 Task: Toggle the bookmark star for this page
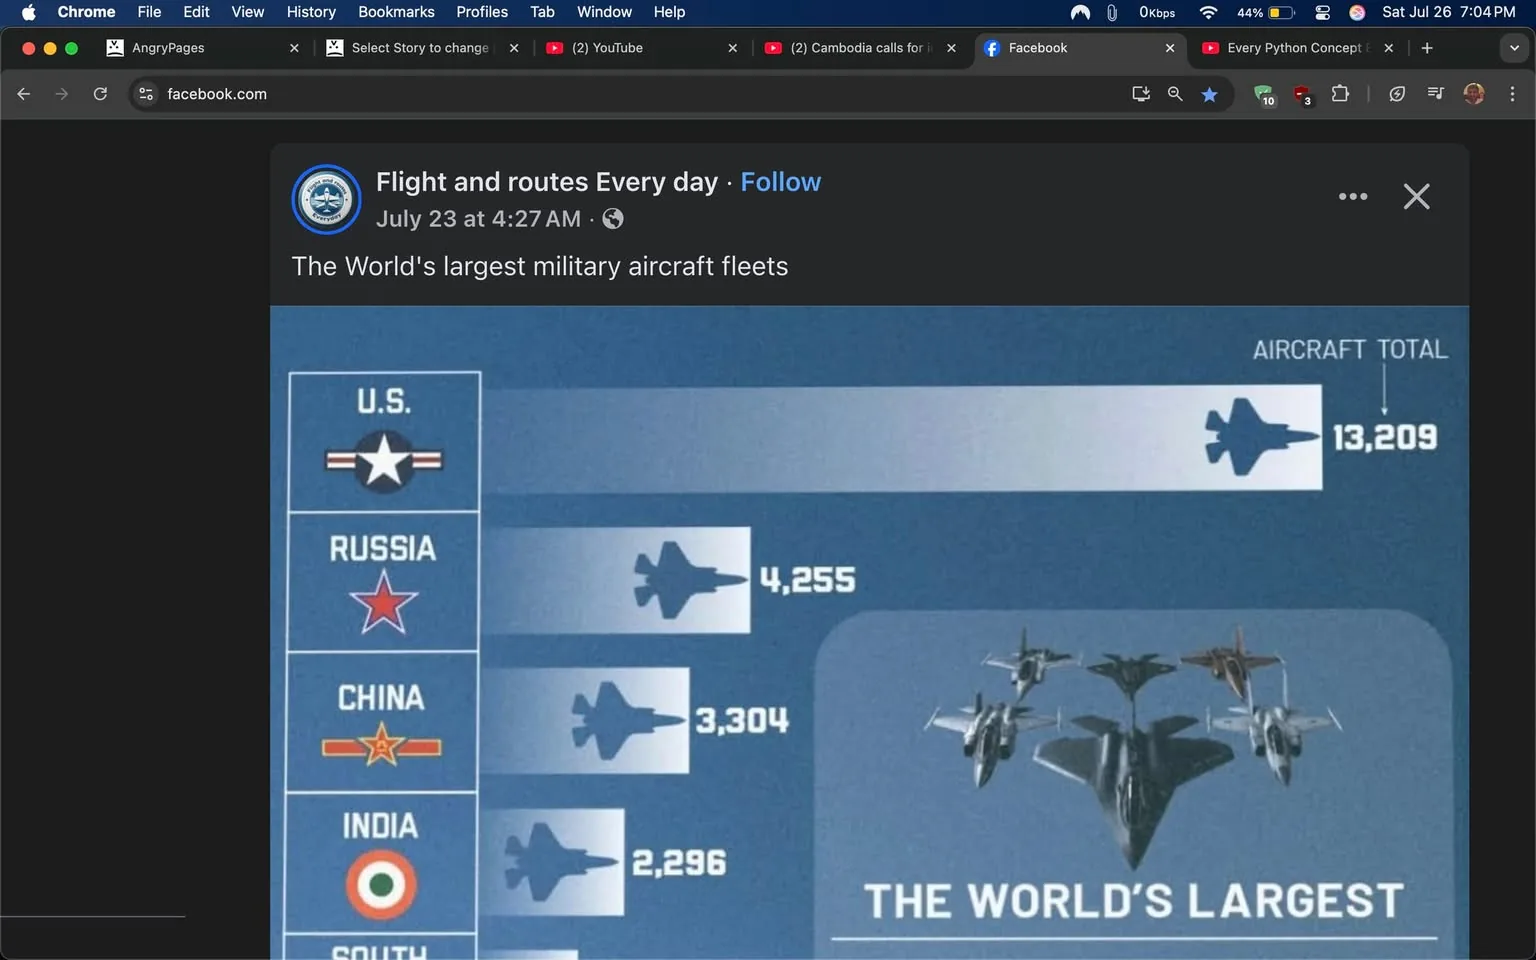[1209, 93]
